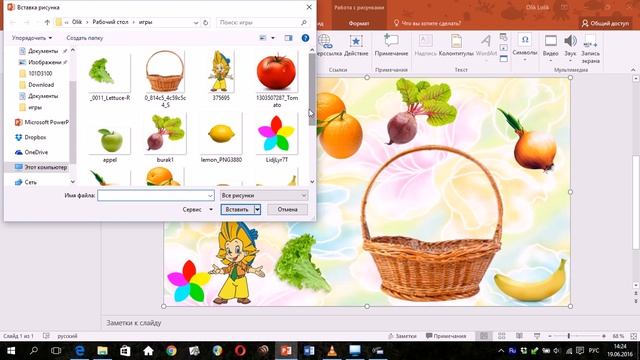Switch to Normal view in status bar

484,336
